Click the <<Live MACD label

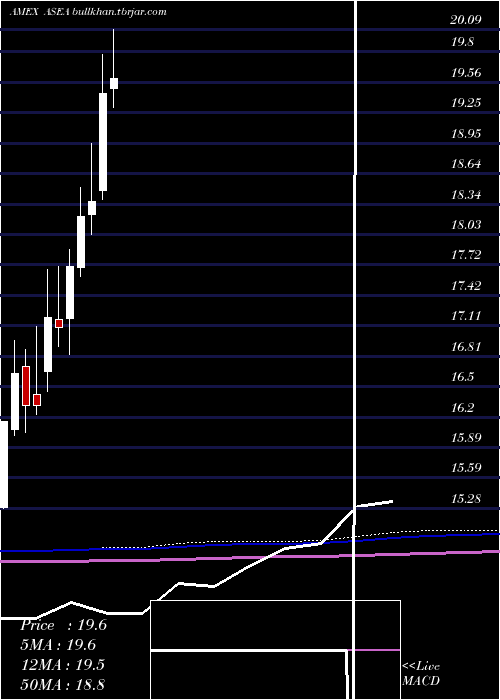[x=421, y=673]
